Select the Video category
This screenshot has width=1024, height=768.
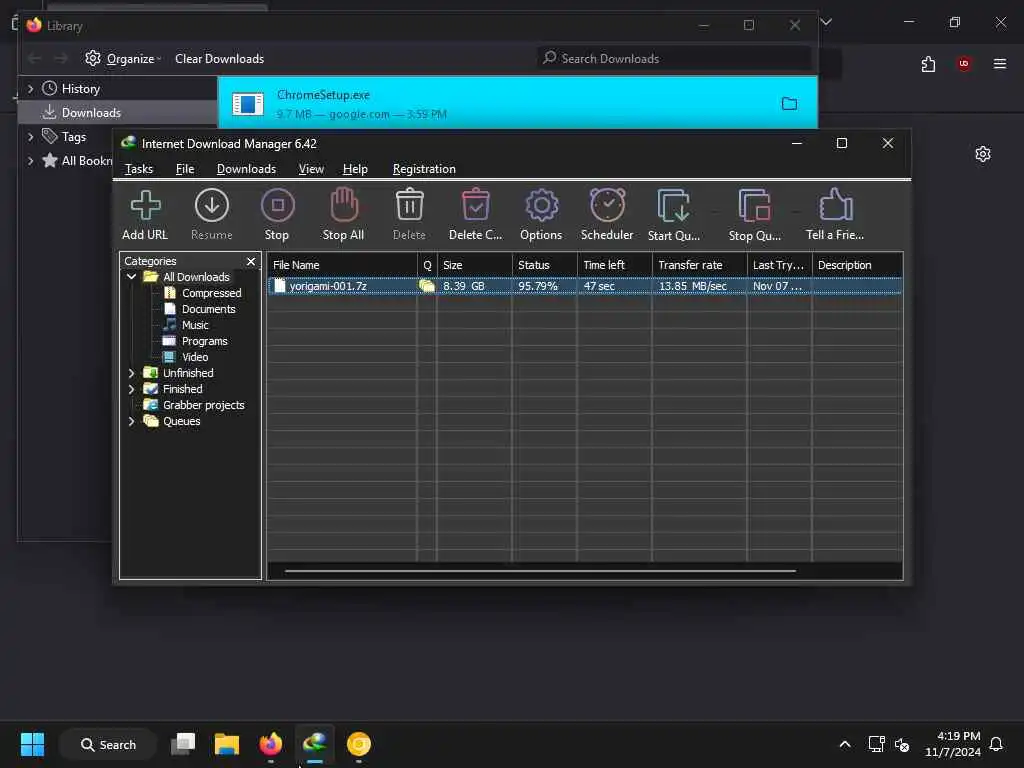click(195, 357)
